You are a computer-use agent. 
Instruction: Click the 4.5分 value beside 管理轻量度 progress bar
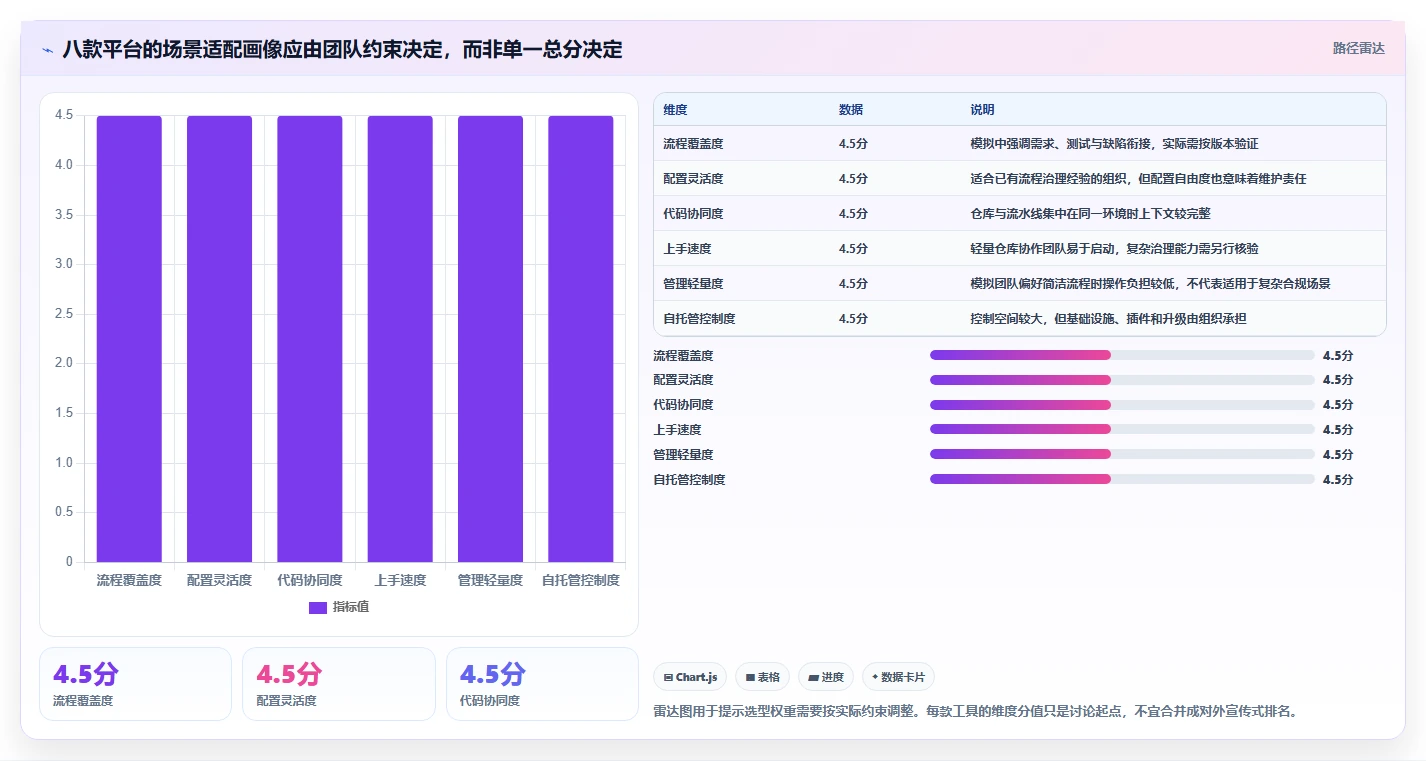pyautogui.click(x=1337, y=455)
